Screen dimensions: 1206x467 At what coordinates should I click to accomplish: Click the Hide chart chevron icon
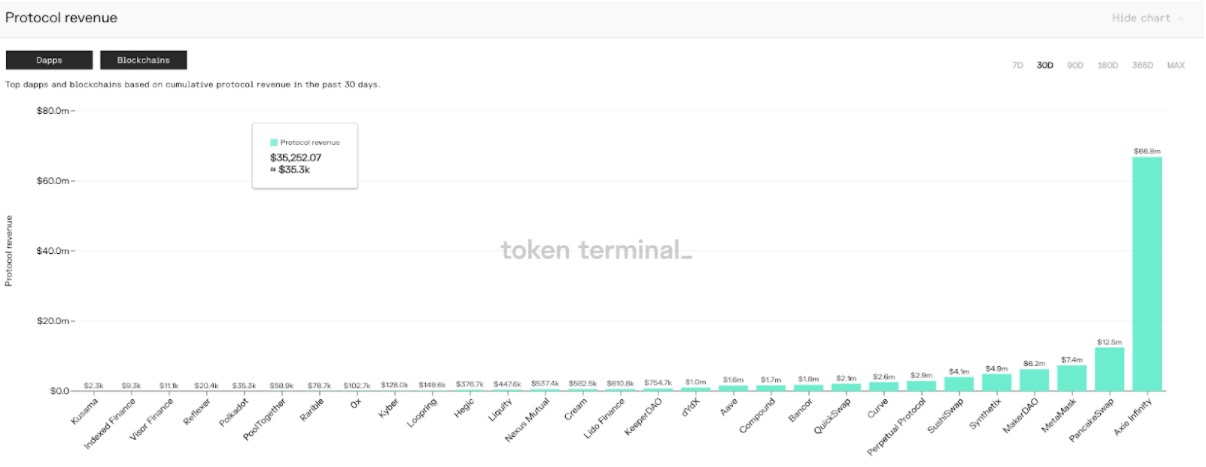pos(1181,18)
